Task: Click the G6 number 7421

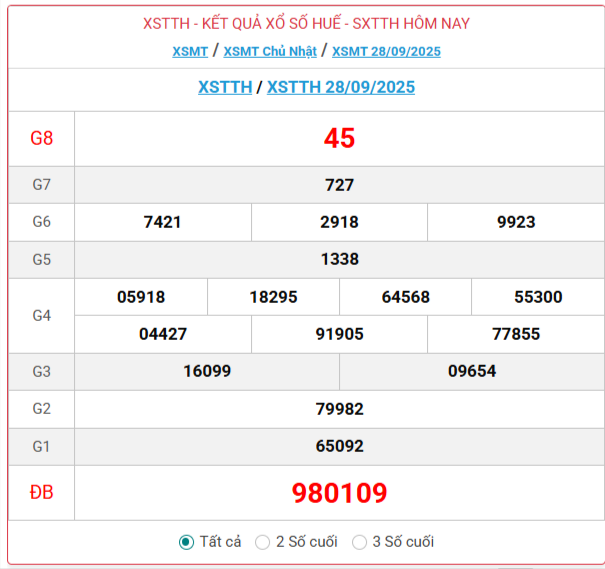Action: pos(163,222)
